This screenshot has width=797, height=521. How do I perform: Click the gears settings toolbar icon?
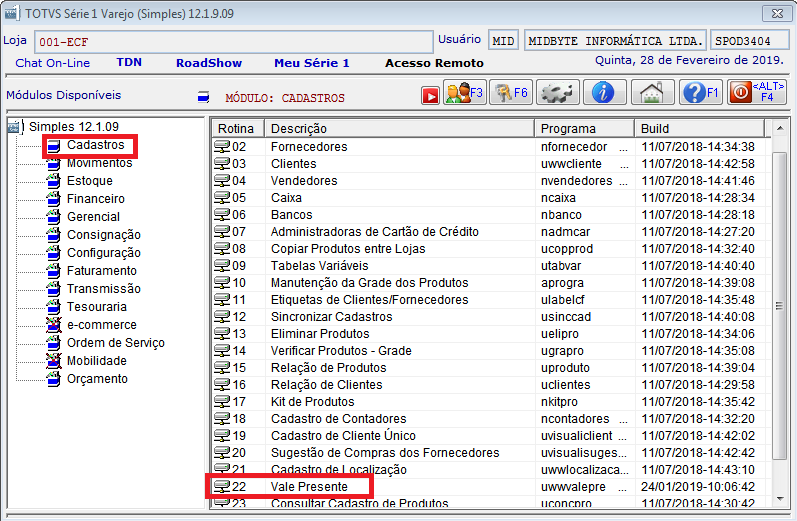pos(558,93)
